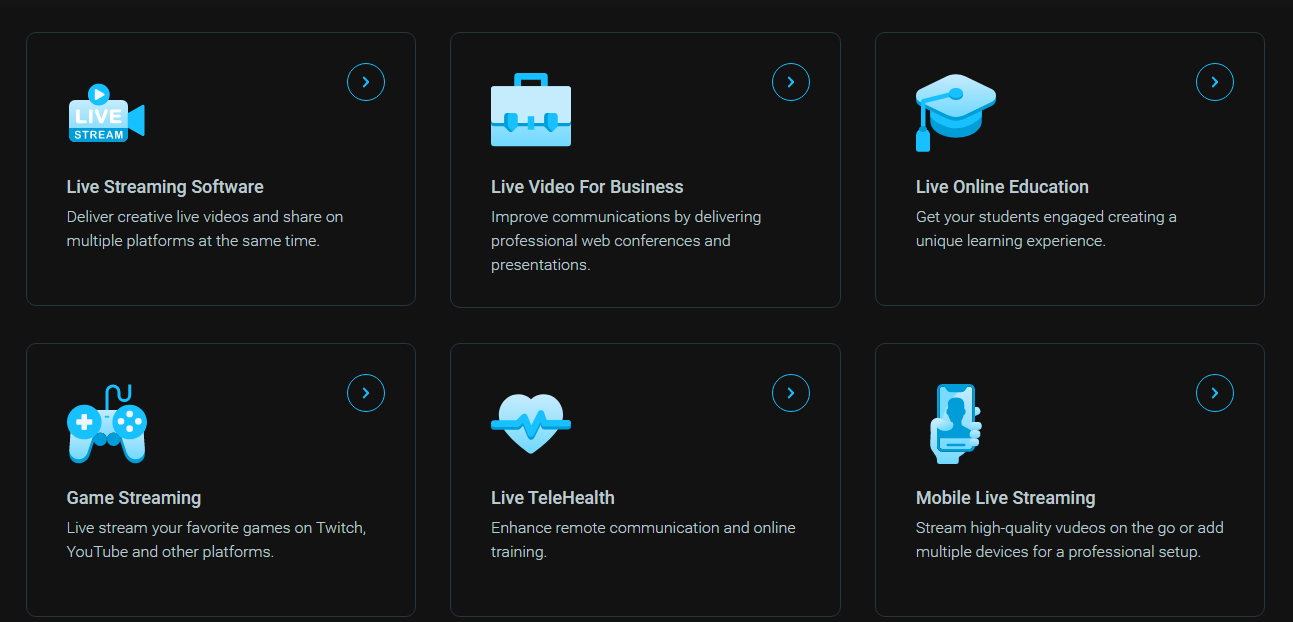Select the Live Video For Business title
Image resolution: width=1293 pixels, height=622 pixels.
[587, 187]
